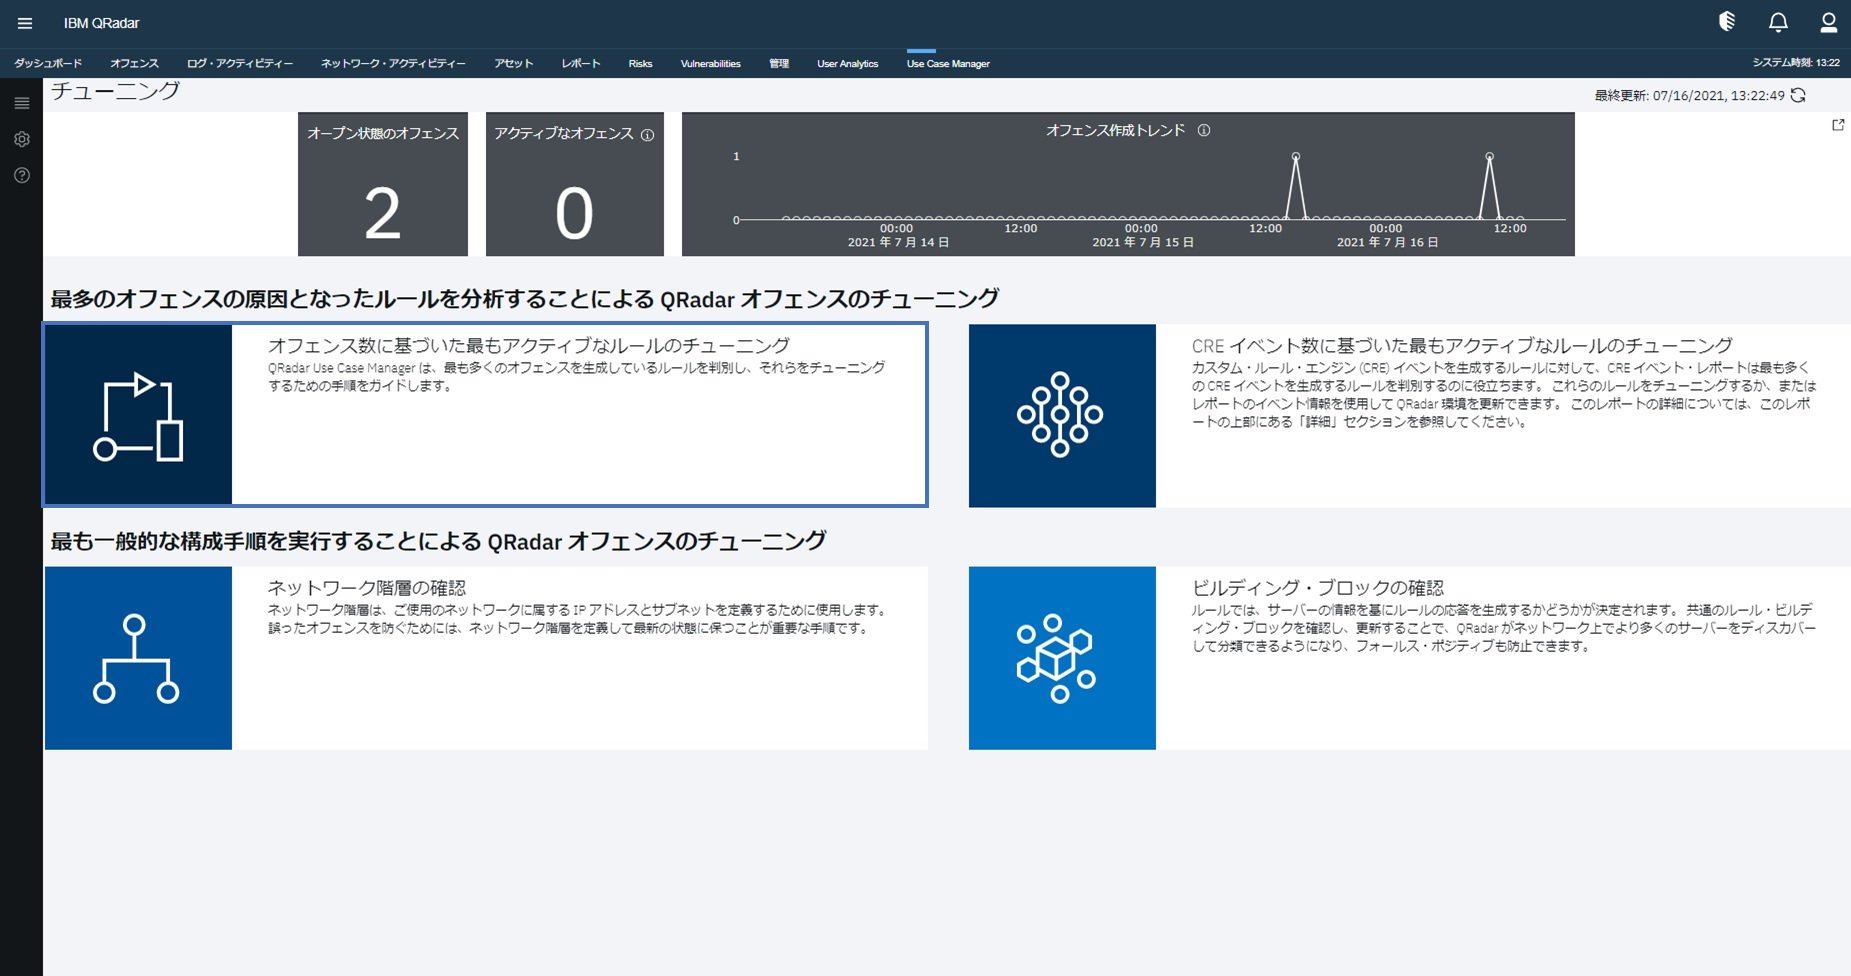Screen dimensions: 1851x976
Task: Click the pop-out icon beside the trend chart
Action: coord(1838,125)
